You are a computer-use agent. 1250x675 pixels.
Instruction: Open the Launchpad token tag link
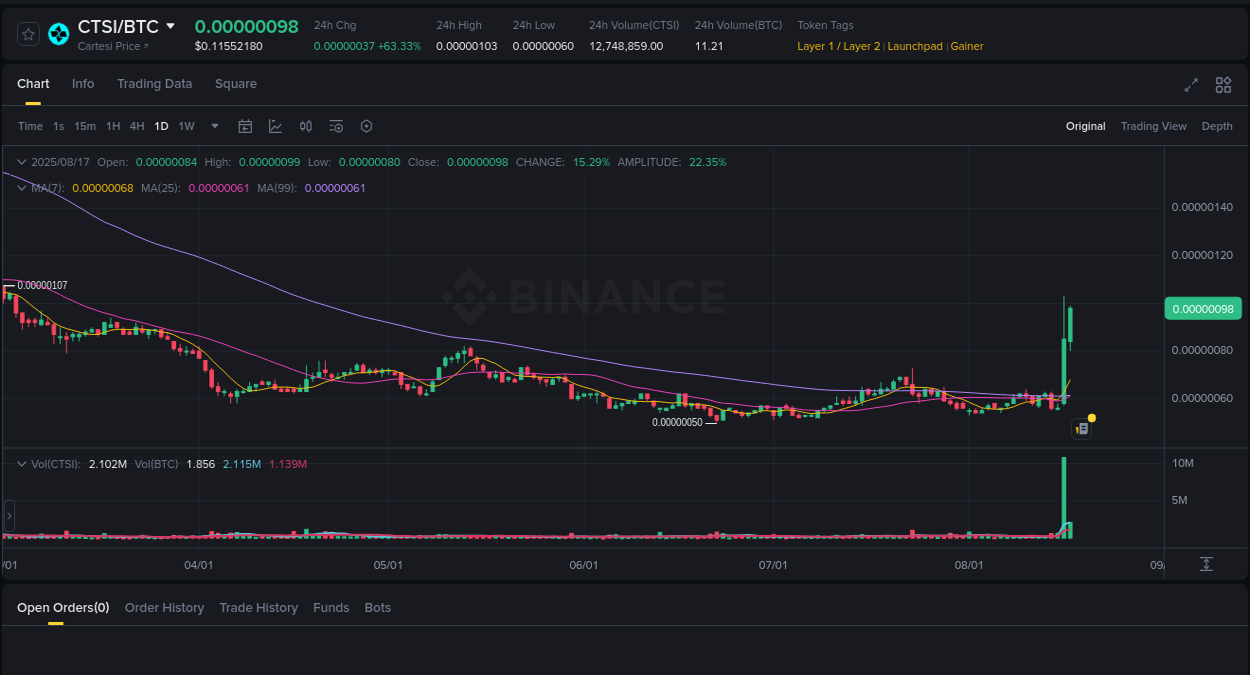click(915, 46)
